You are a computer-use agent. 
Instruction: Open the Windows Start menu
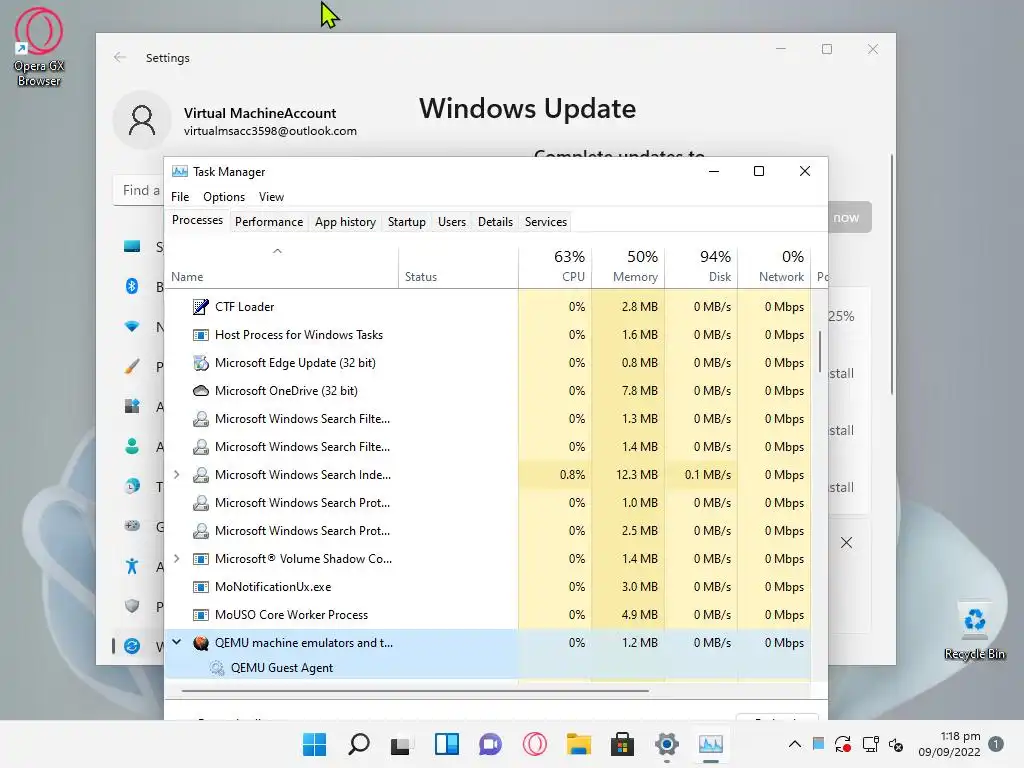pyautogui.click(x=314, y=744)
